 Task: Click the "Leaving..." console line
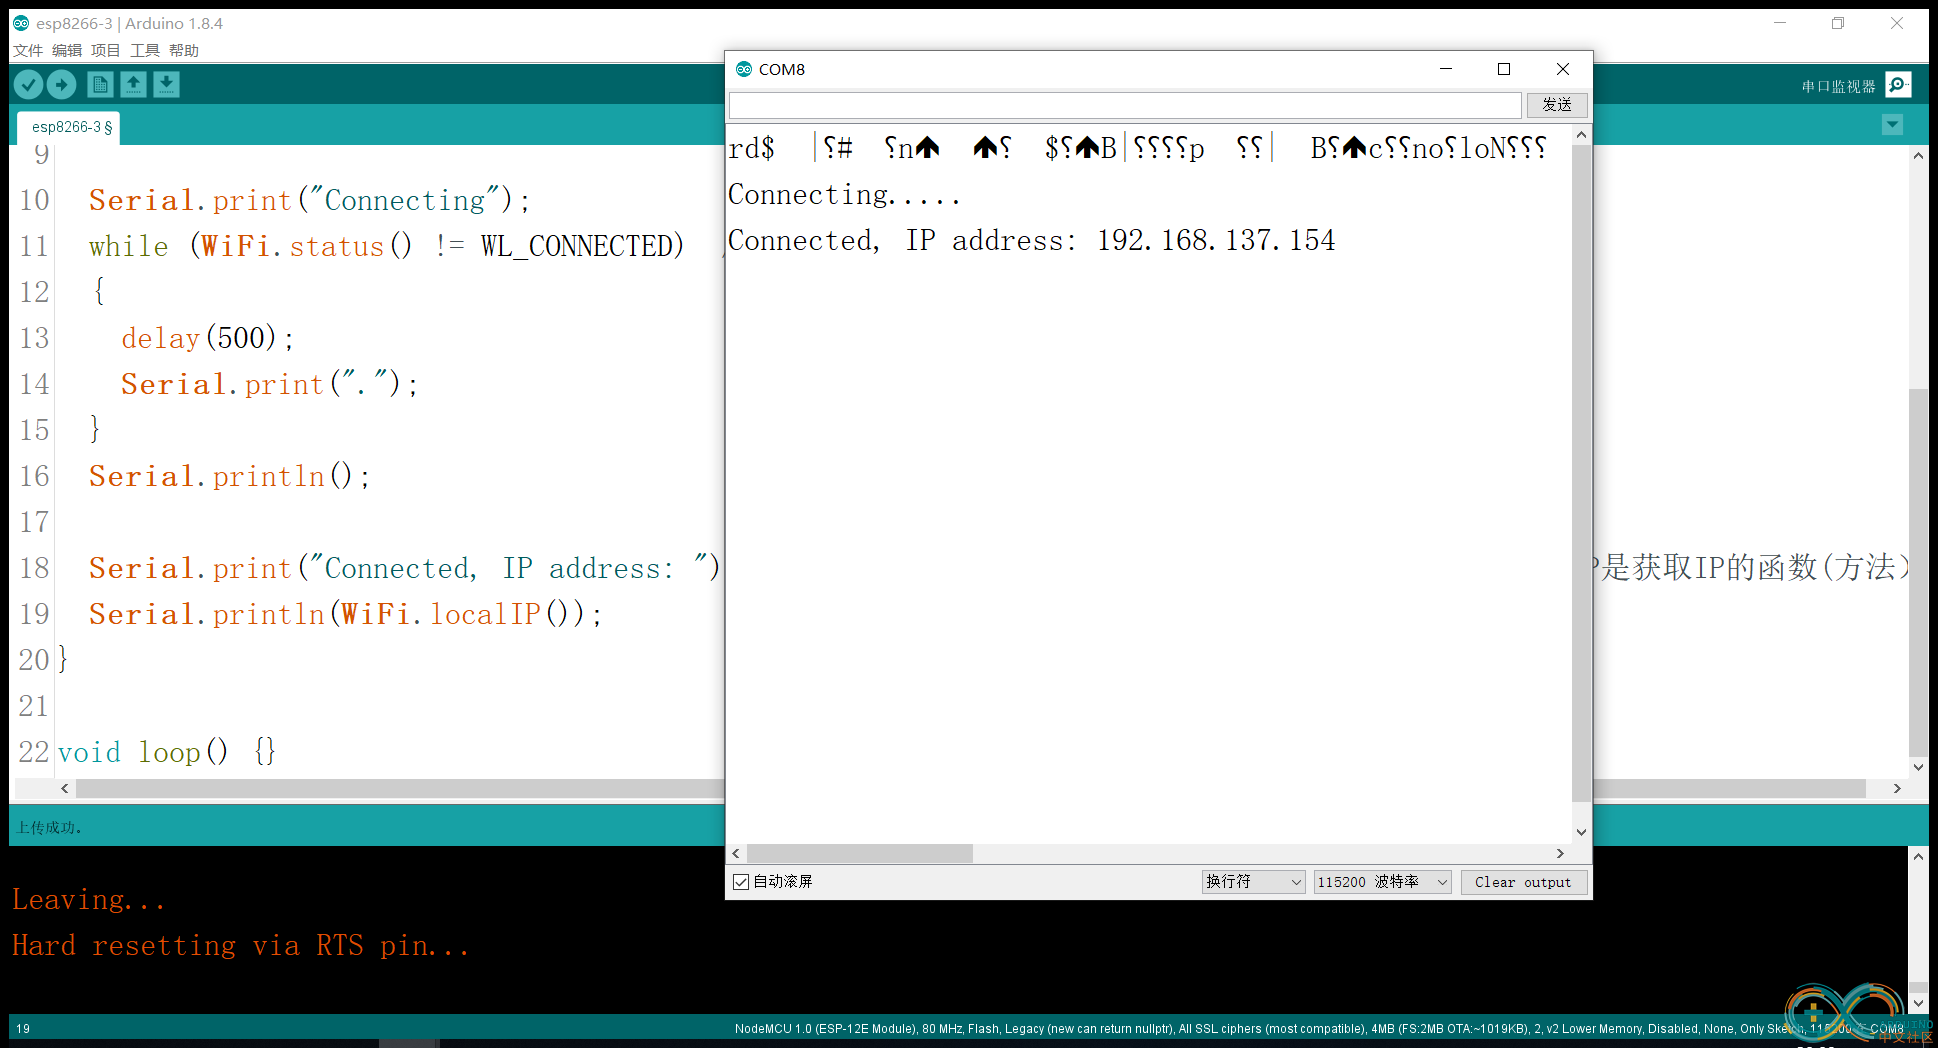pos(89,900)
